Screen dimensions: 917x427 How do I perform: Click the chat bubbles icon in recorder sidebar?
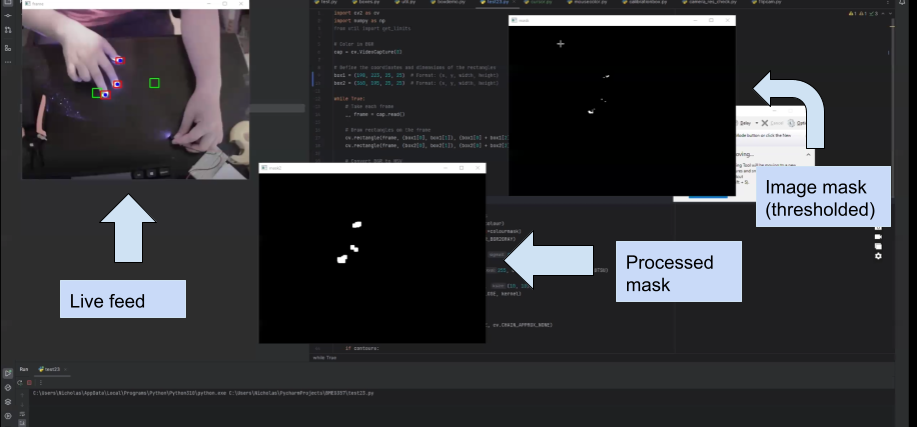878,246
